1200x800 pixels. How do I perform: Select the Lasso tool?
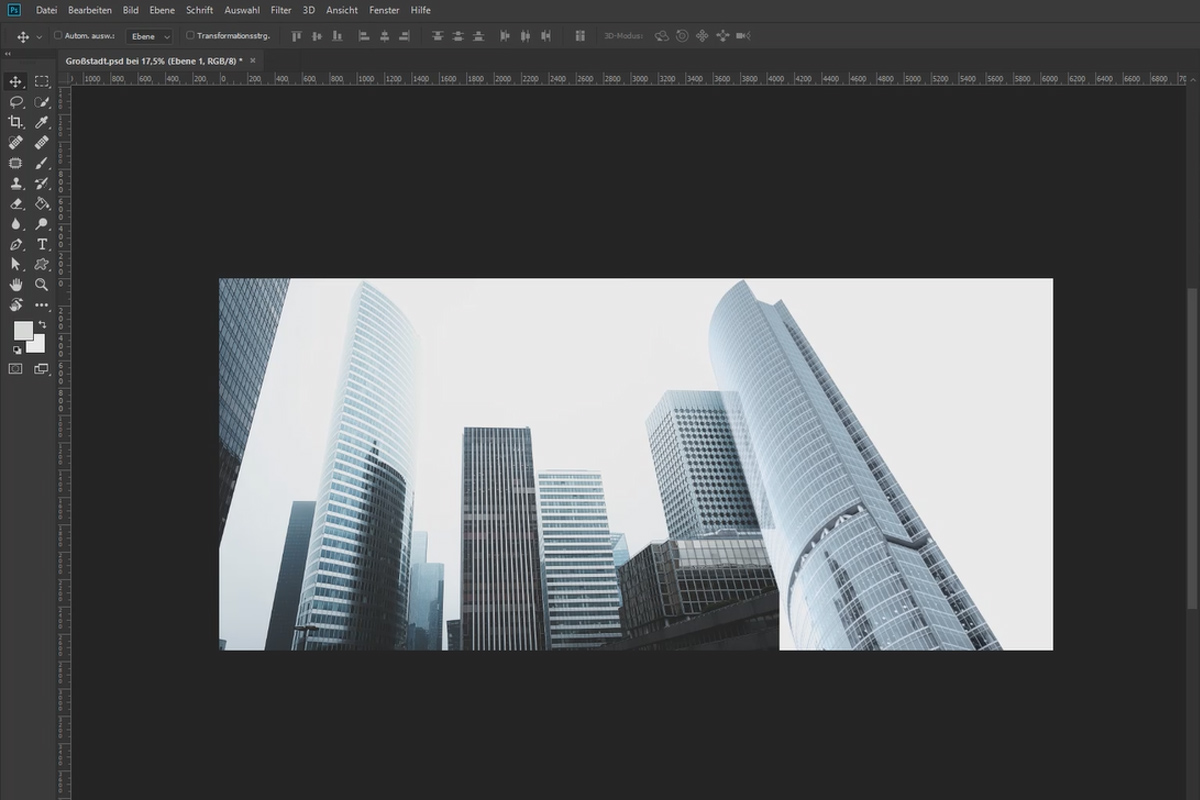coord(16,102)
